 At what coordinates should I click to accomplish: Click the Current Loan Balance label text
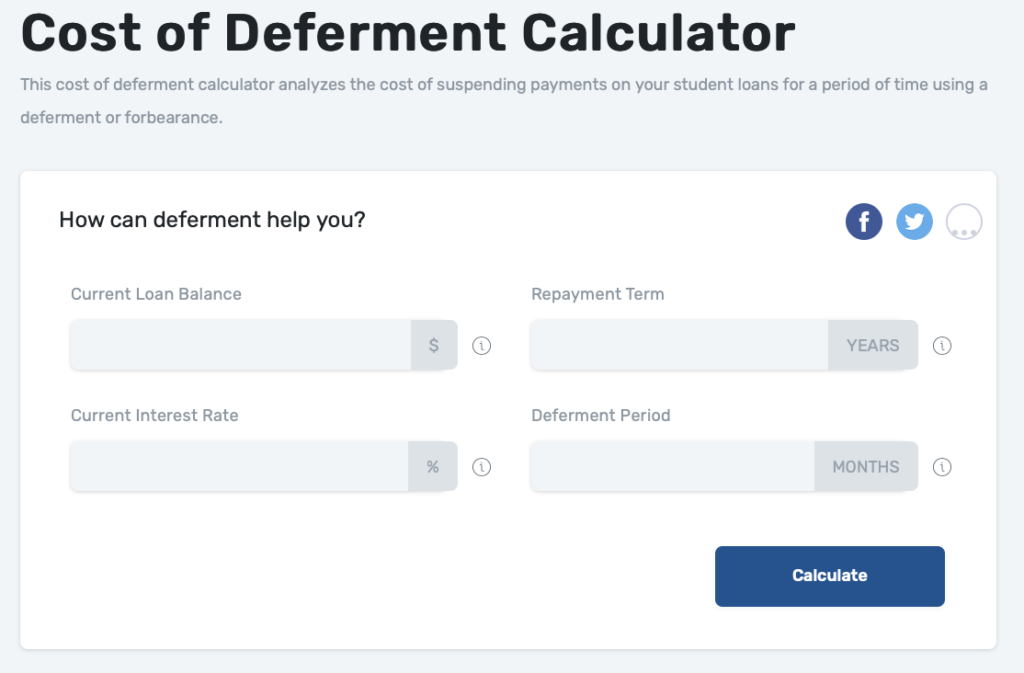pos(156,294)
